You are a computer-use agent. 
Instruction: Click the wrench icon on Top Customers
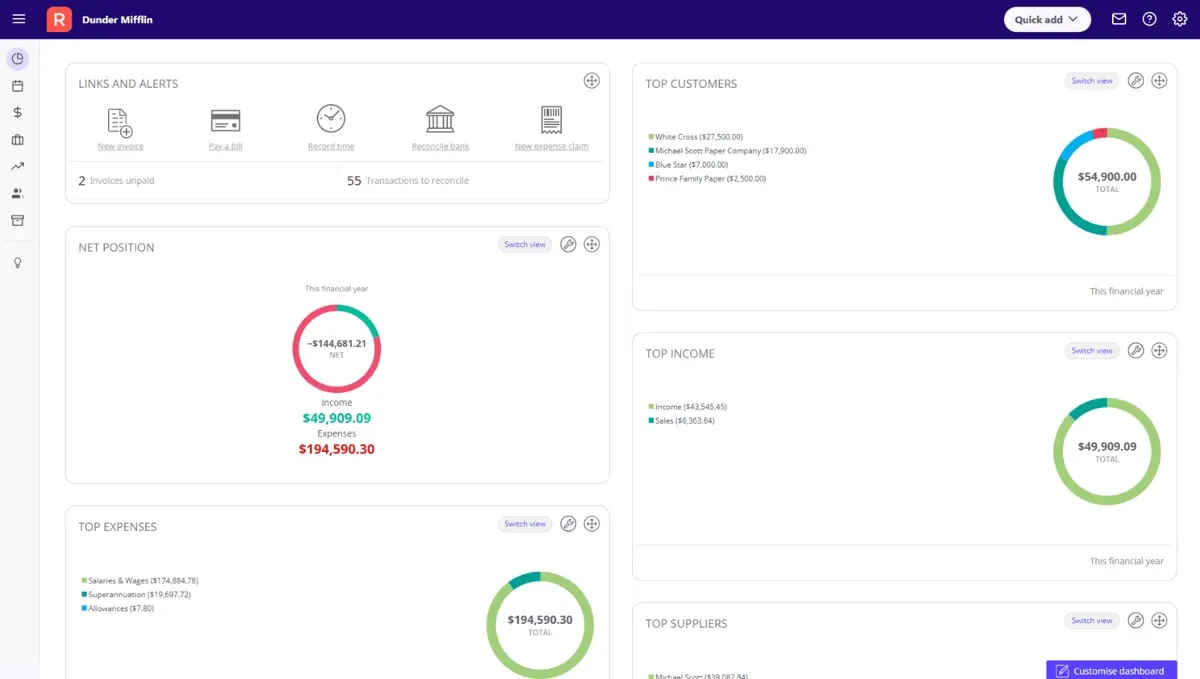(1135, 81)
